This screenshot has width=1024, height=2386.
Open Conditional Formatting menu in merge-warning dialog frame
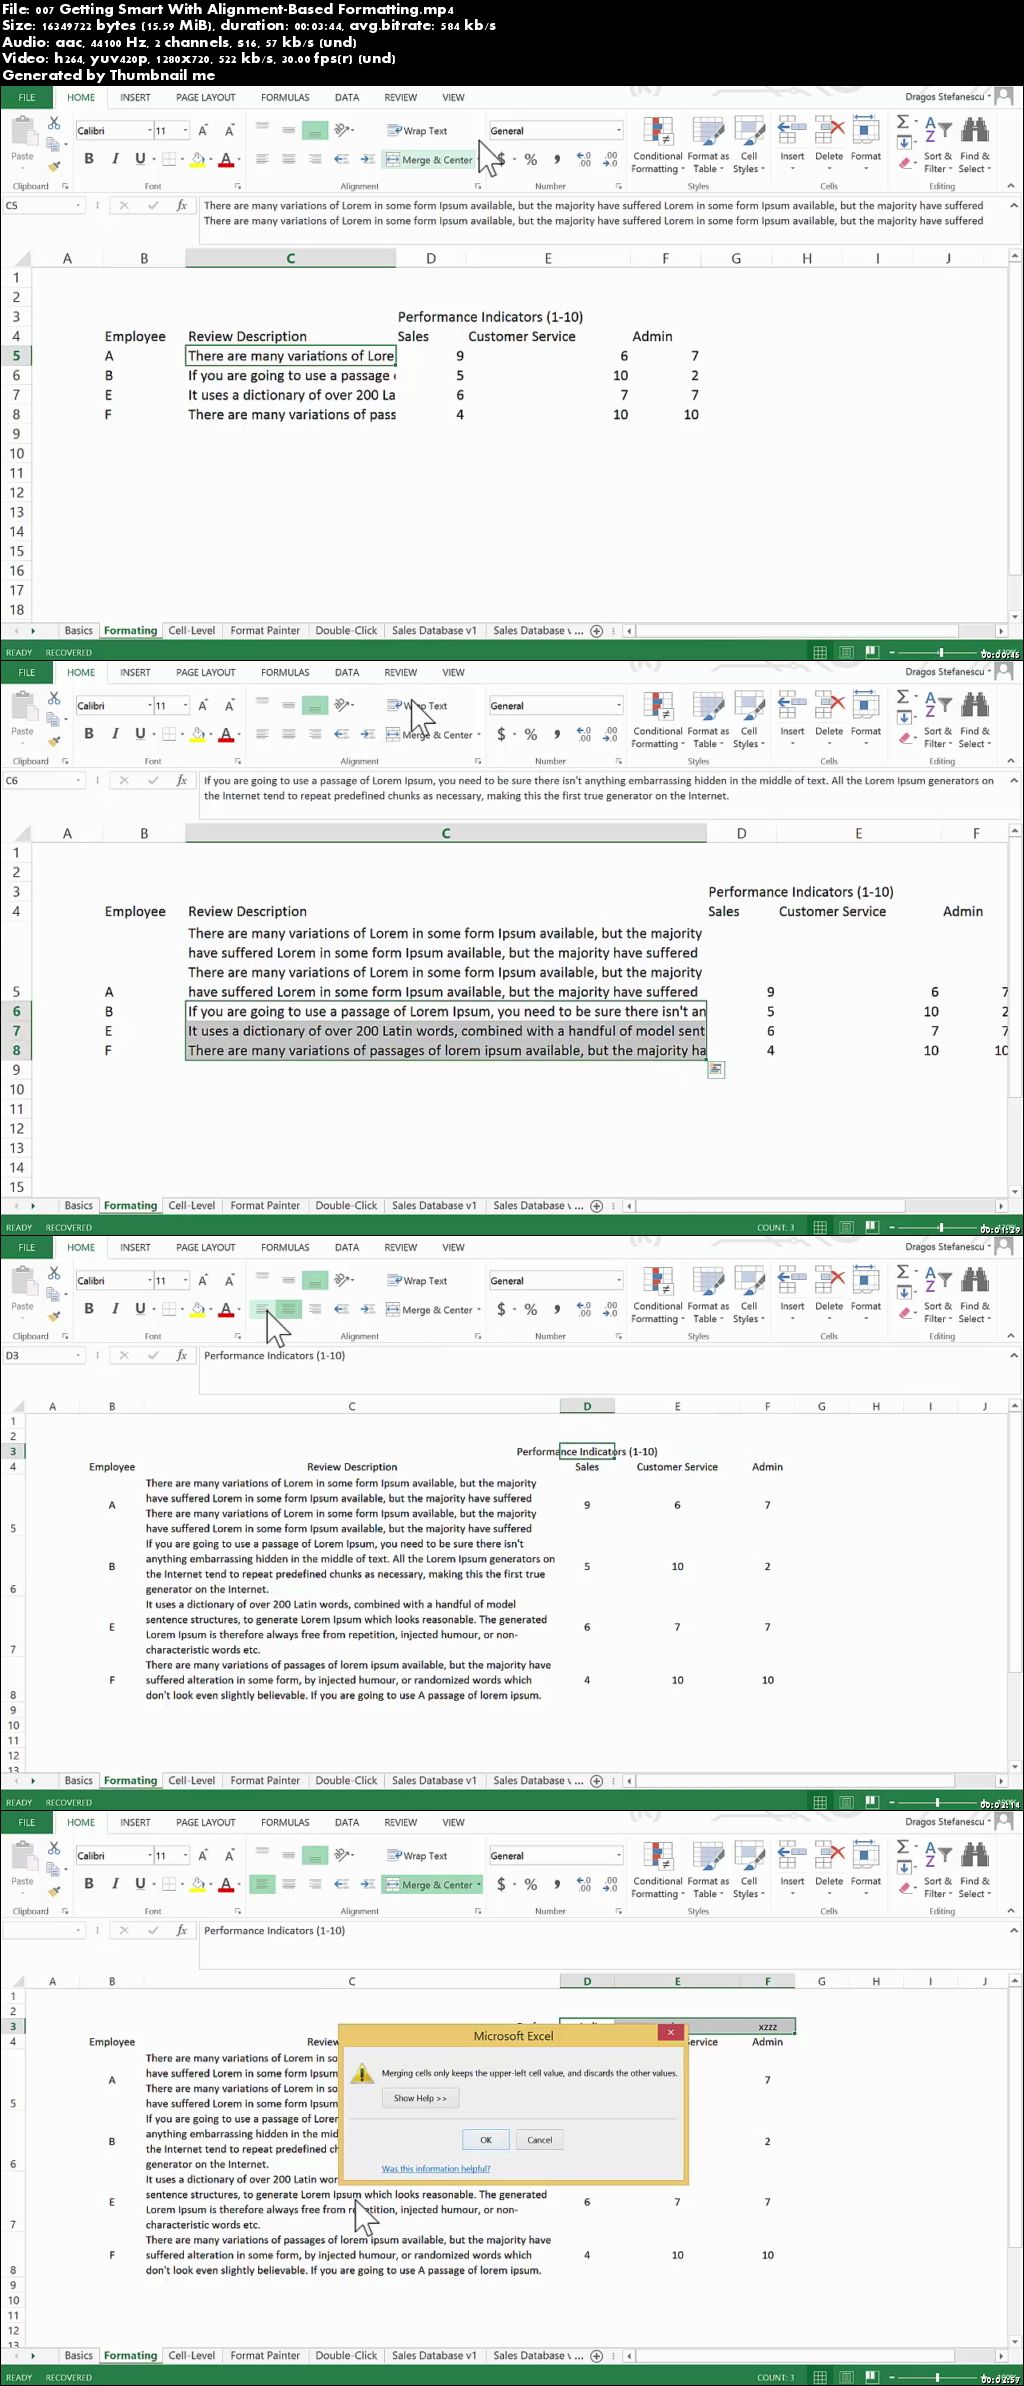click(x=657, y=1869)
